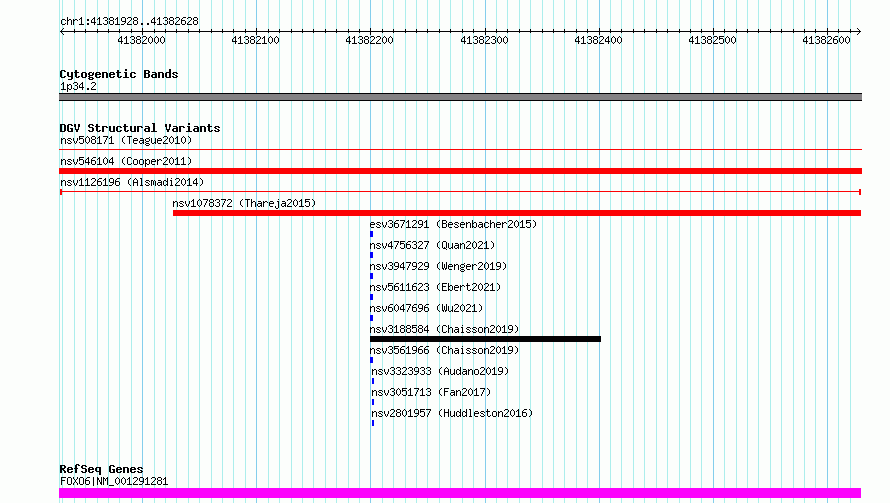Select black nsv3188584 variant bar
The height and width of the screenshot is (503, 890).
pyautogui.click(x=485, y=339)
